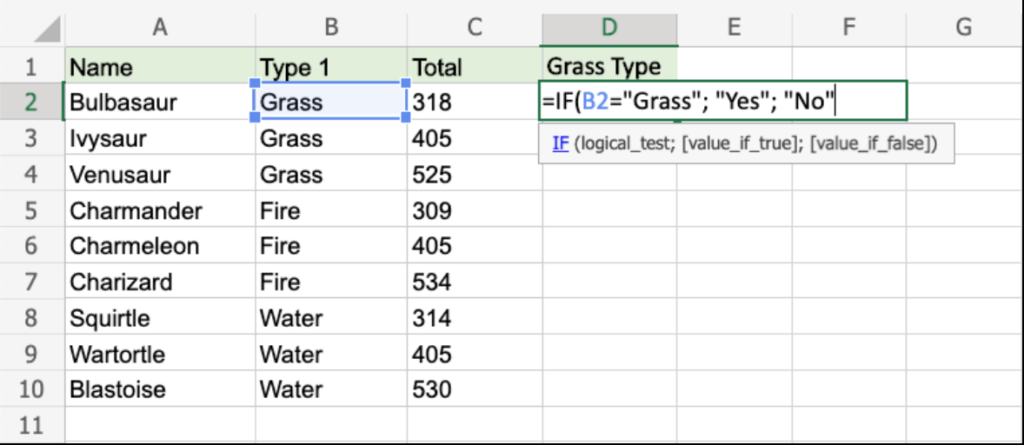Click Wartortle's Water type cell
The image size is (1024, 445).
pos(331,354)
